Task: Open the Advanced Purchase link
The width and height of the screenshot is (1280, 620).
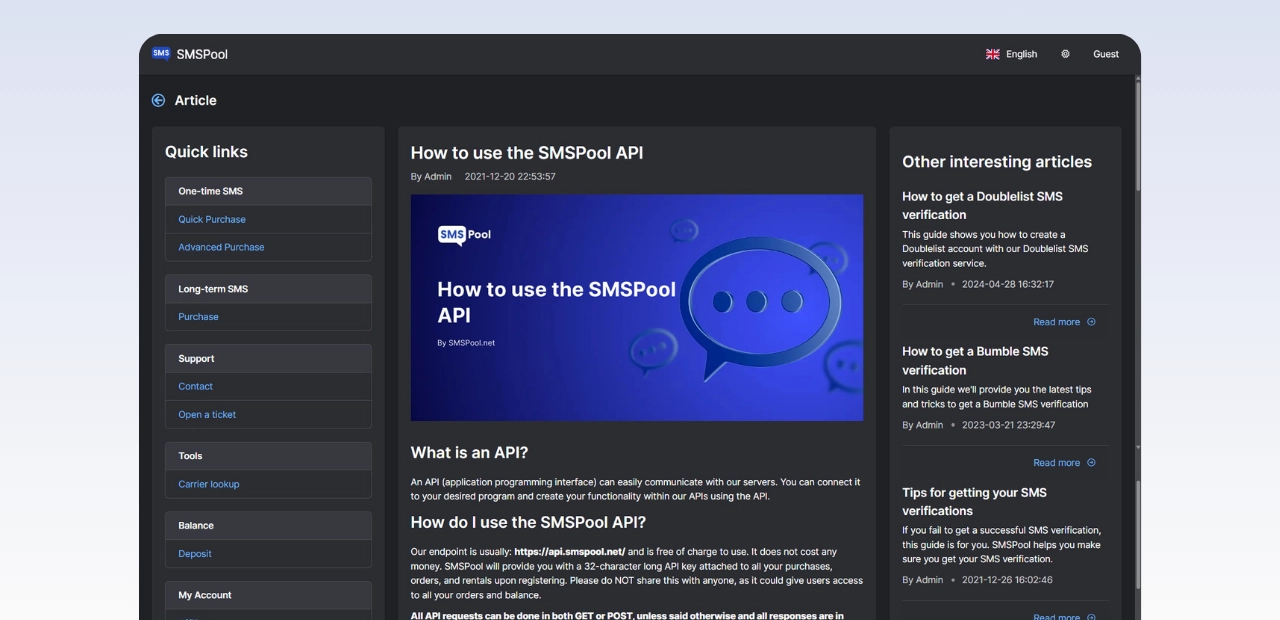Action: click(221, 247)
